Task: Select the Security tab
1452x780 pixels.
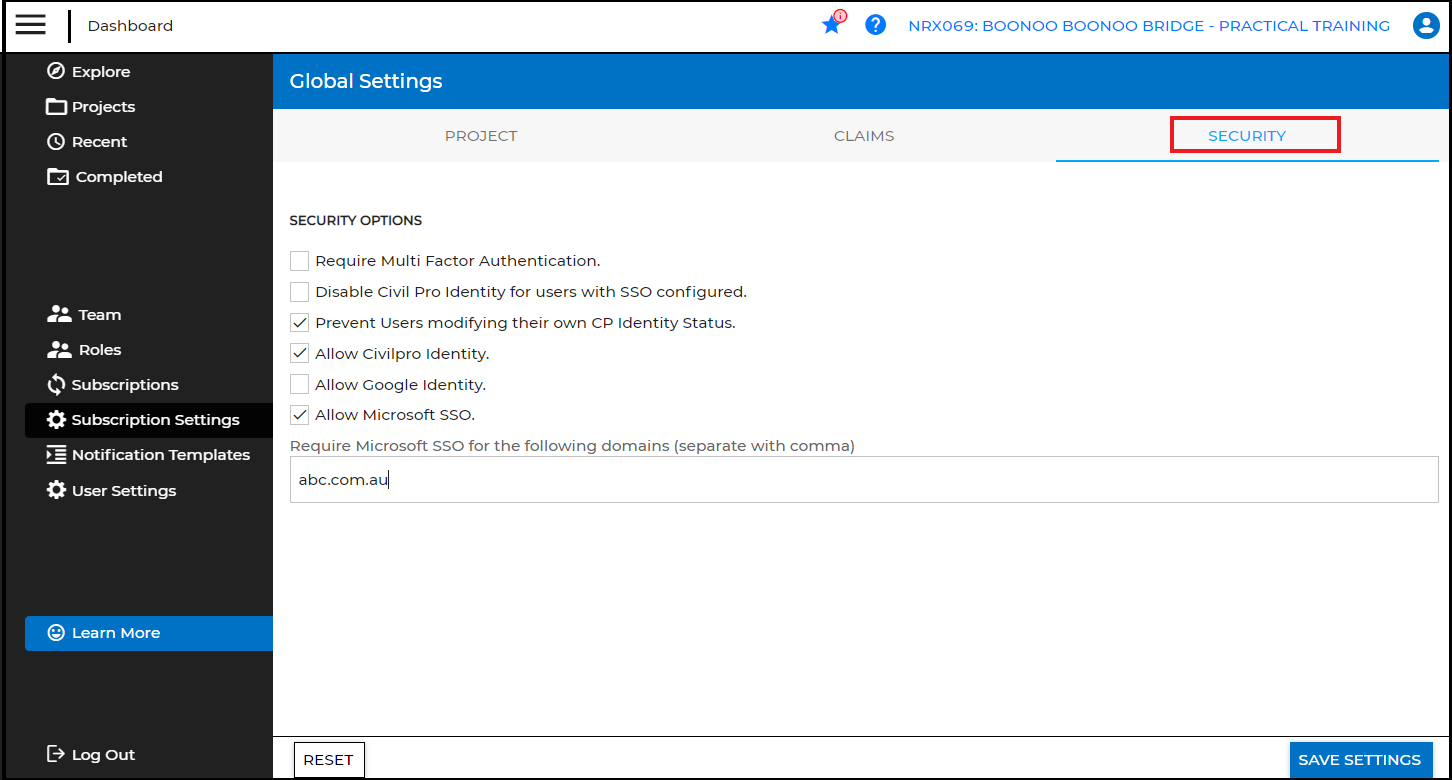Action: tap(1247, 136)
